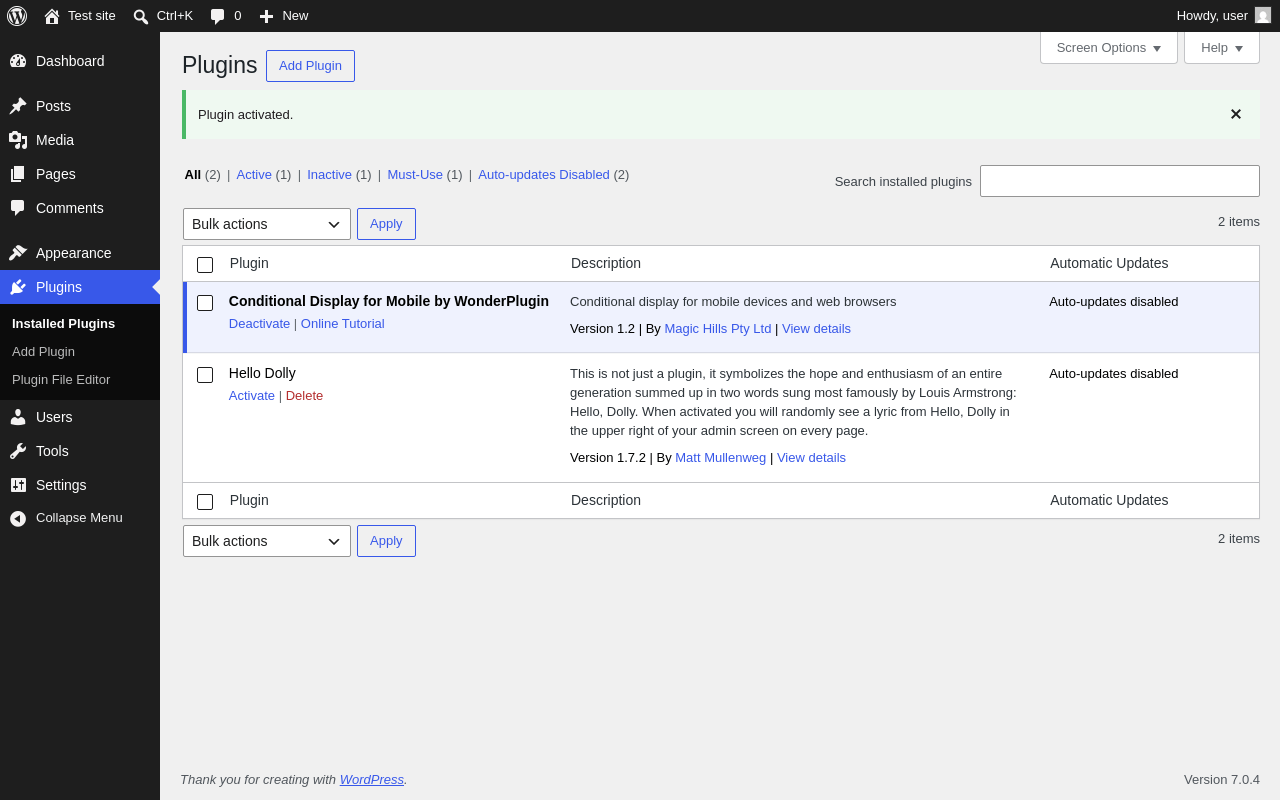Click the Add Plugin button beside title
The image size is (1280, 800).
[310, 66]
